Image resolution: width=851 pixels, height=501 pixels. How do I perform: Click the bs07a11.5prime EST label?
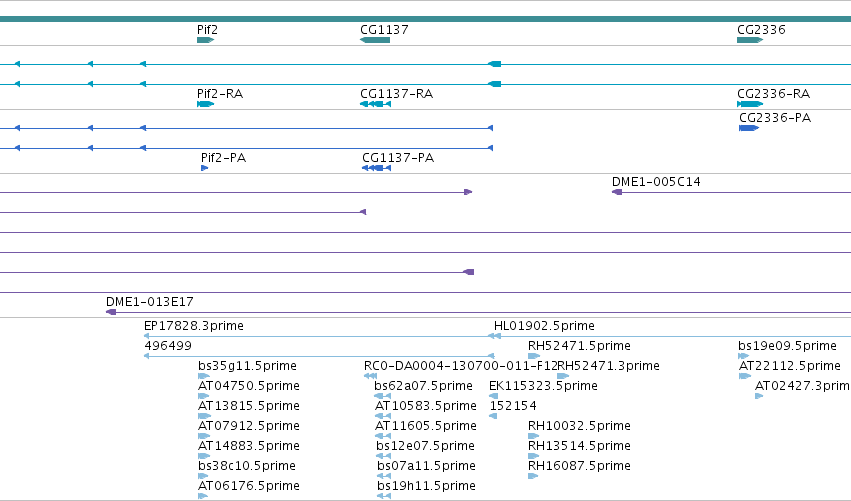tap(427, 466)
